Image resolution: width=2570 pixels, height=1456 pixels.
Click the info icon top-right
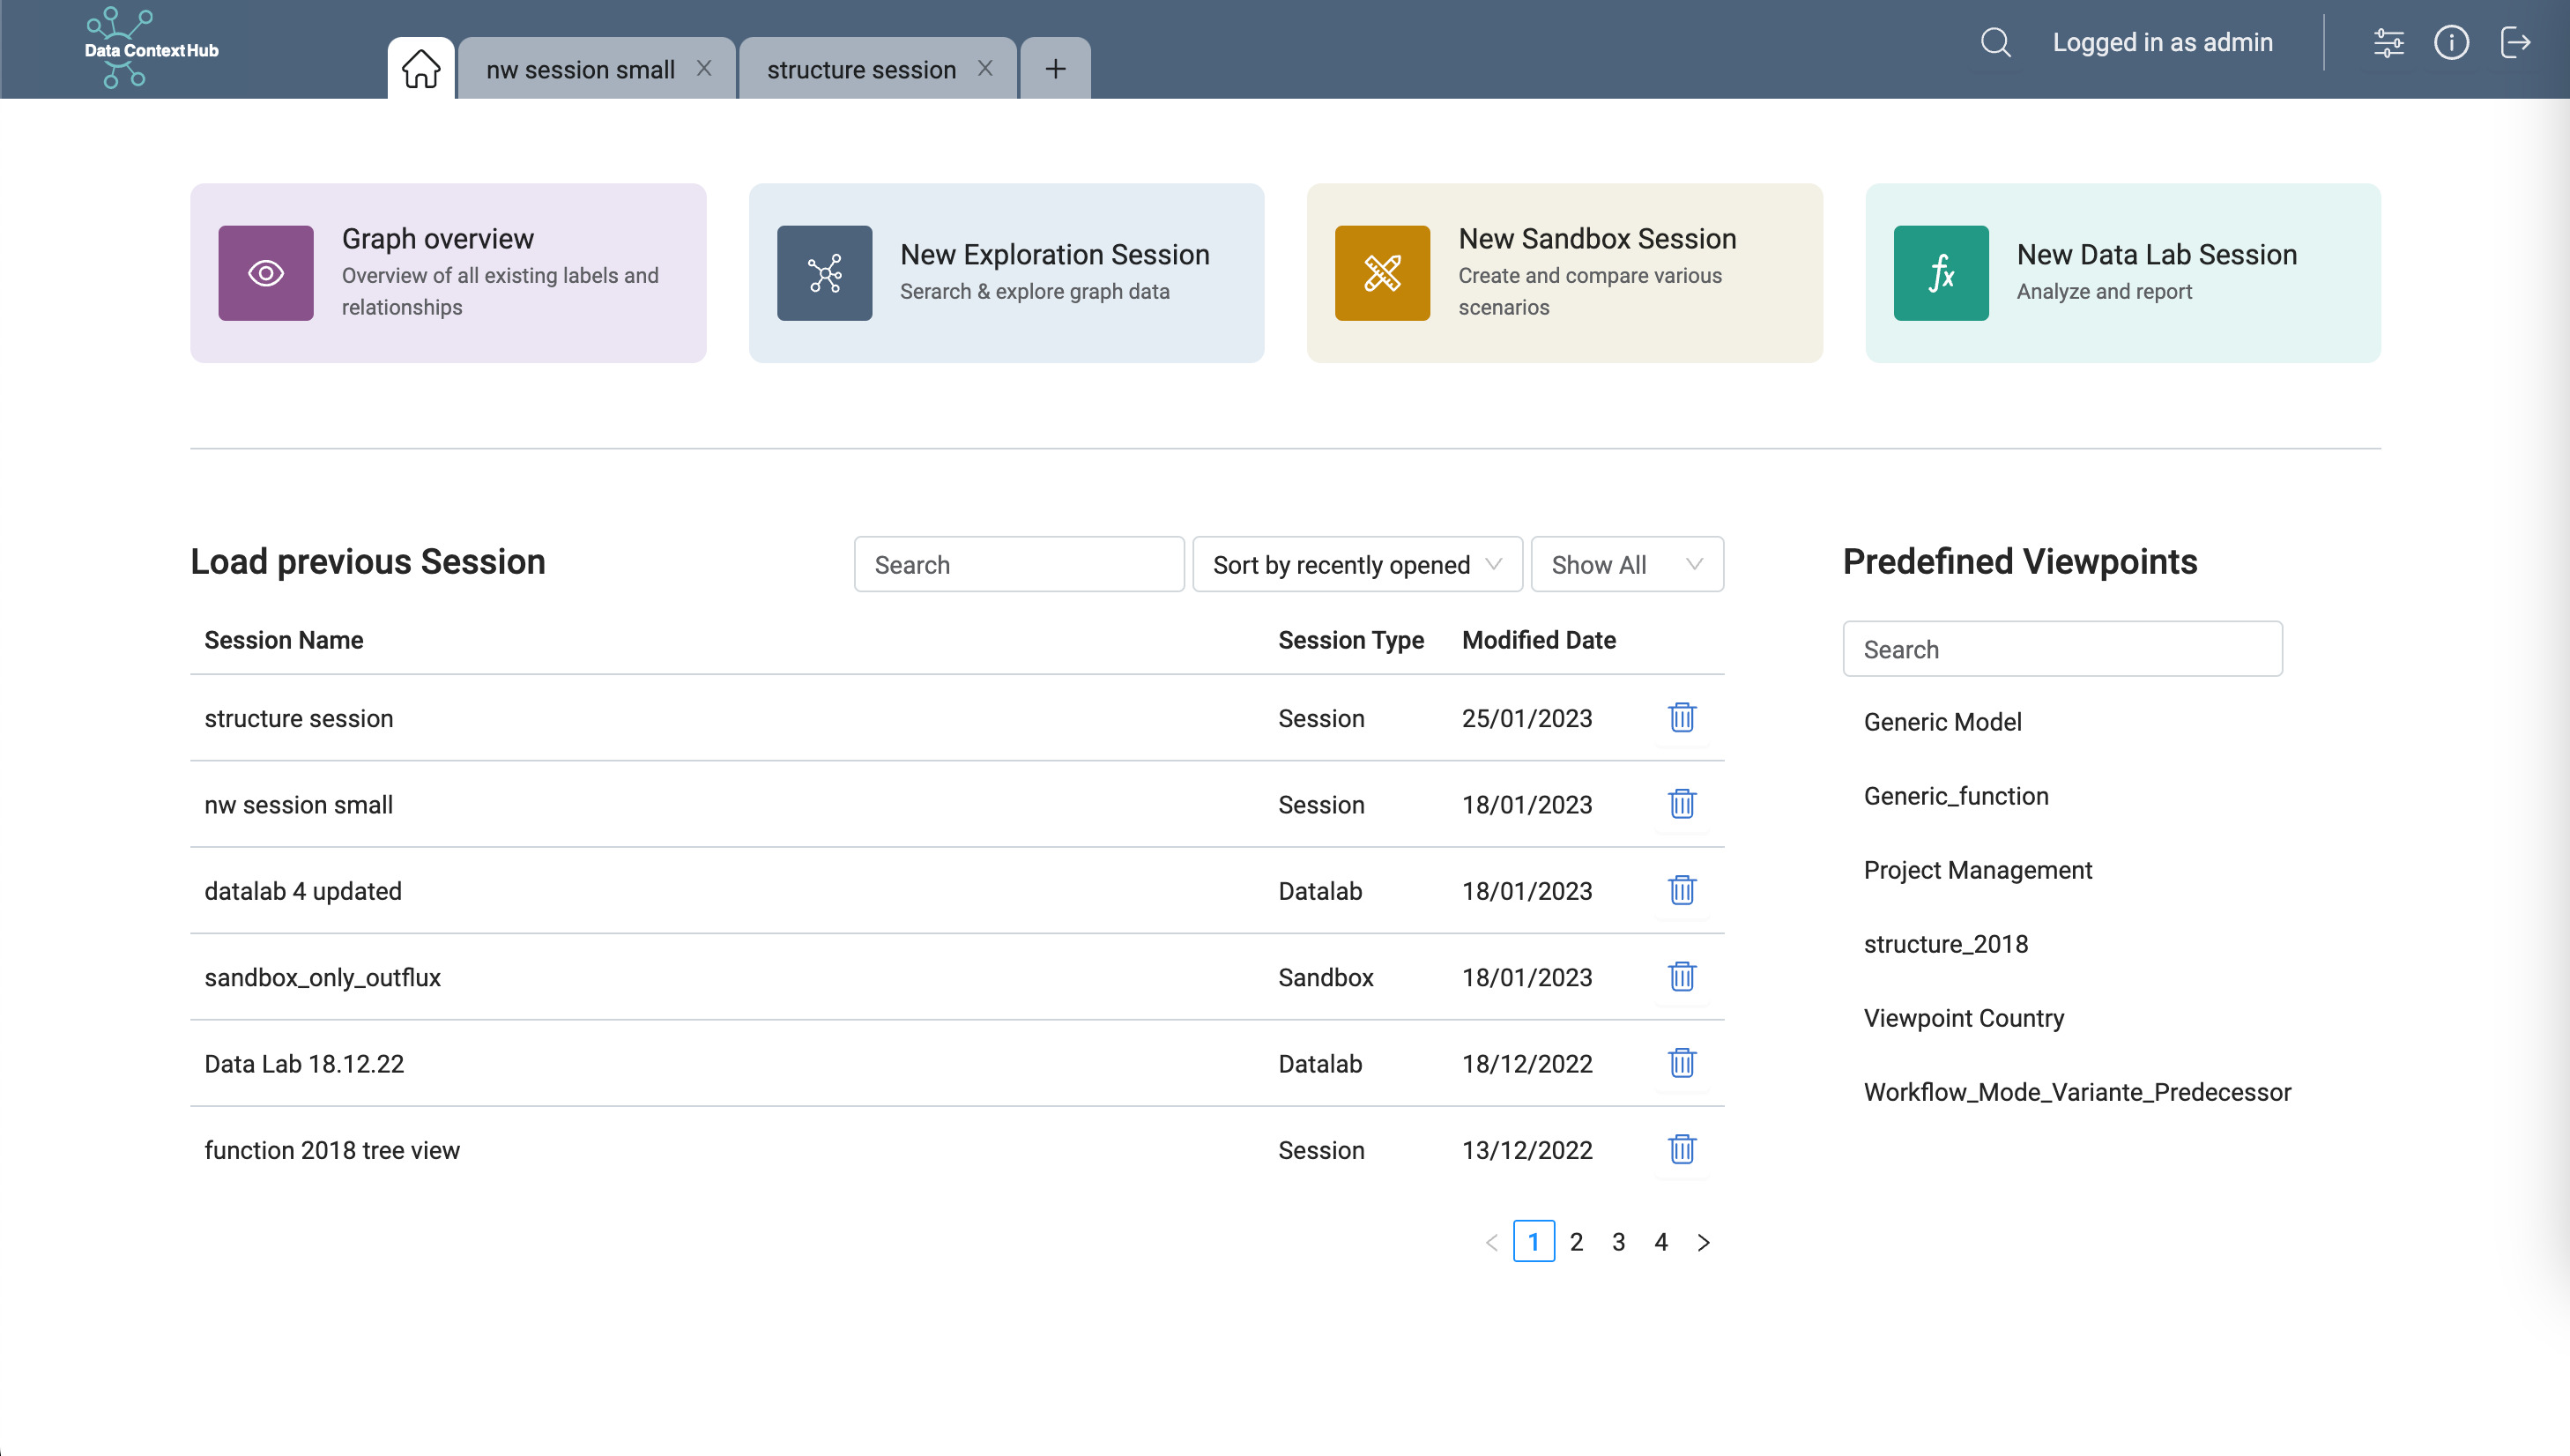coord(2450,42)
